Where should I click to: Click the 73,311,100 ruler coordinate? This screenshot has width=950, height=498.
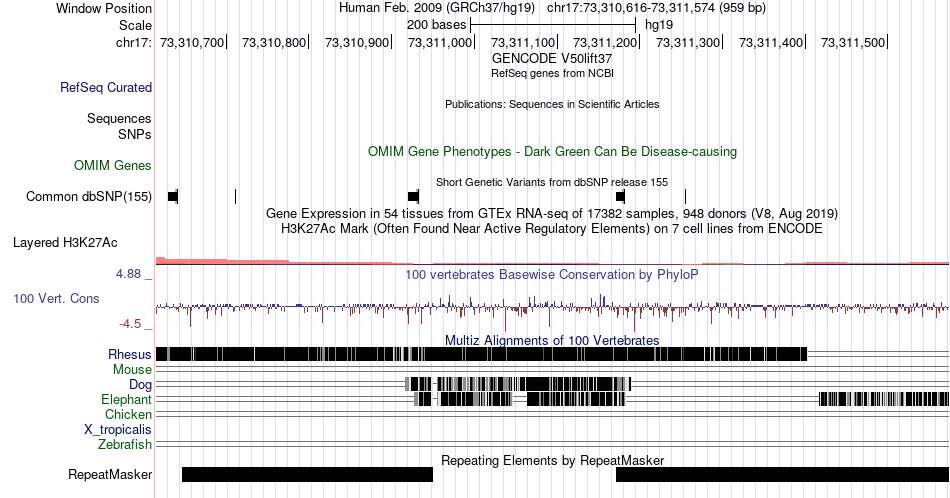(523, 42)
